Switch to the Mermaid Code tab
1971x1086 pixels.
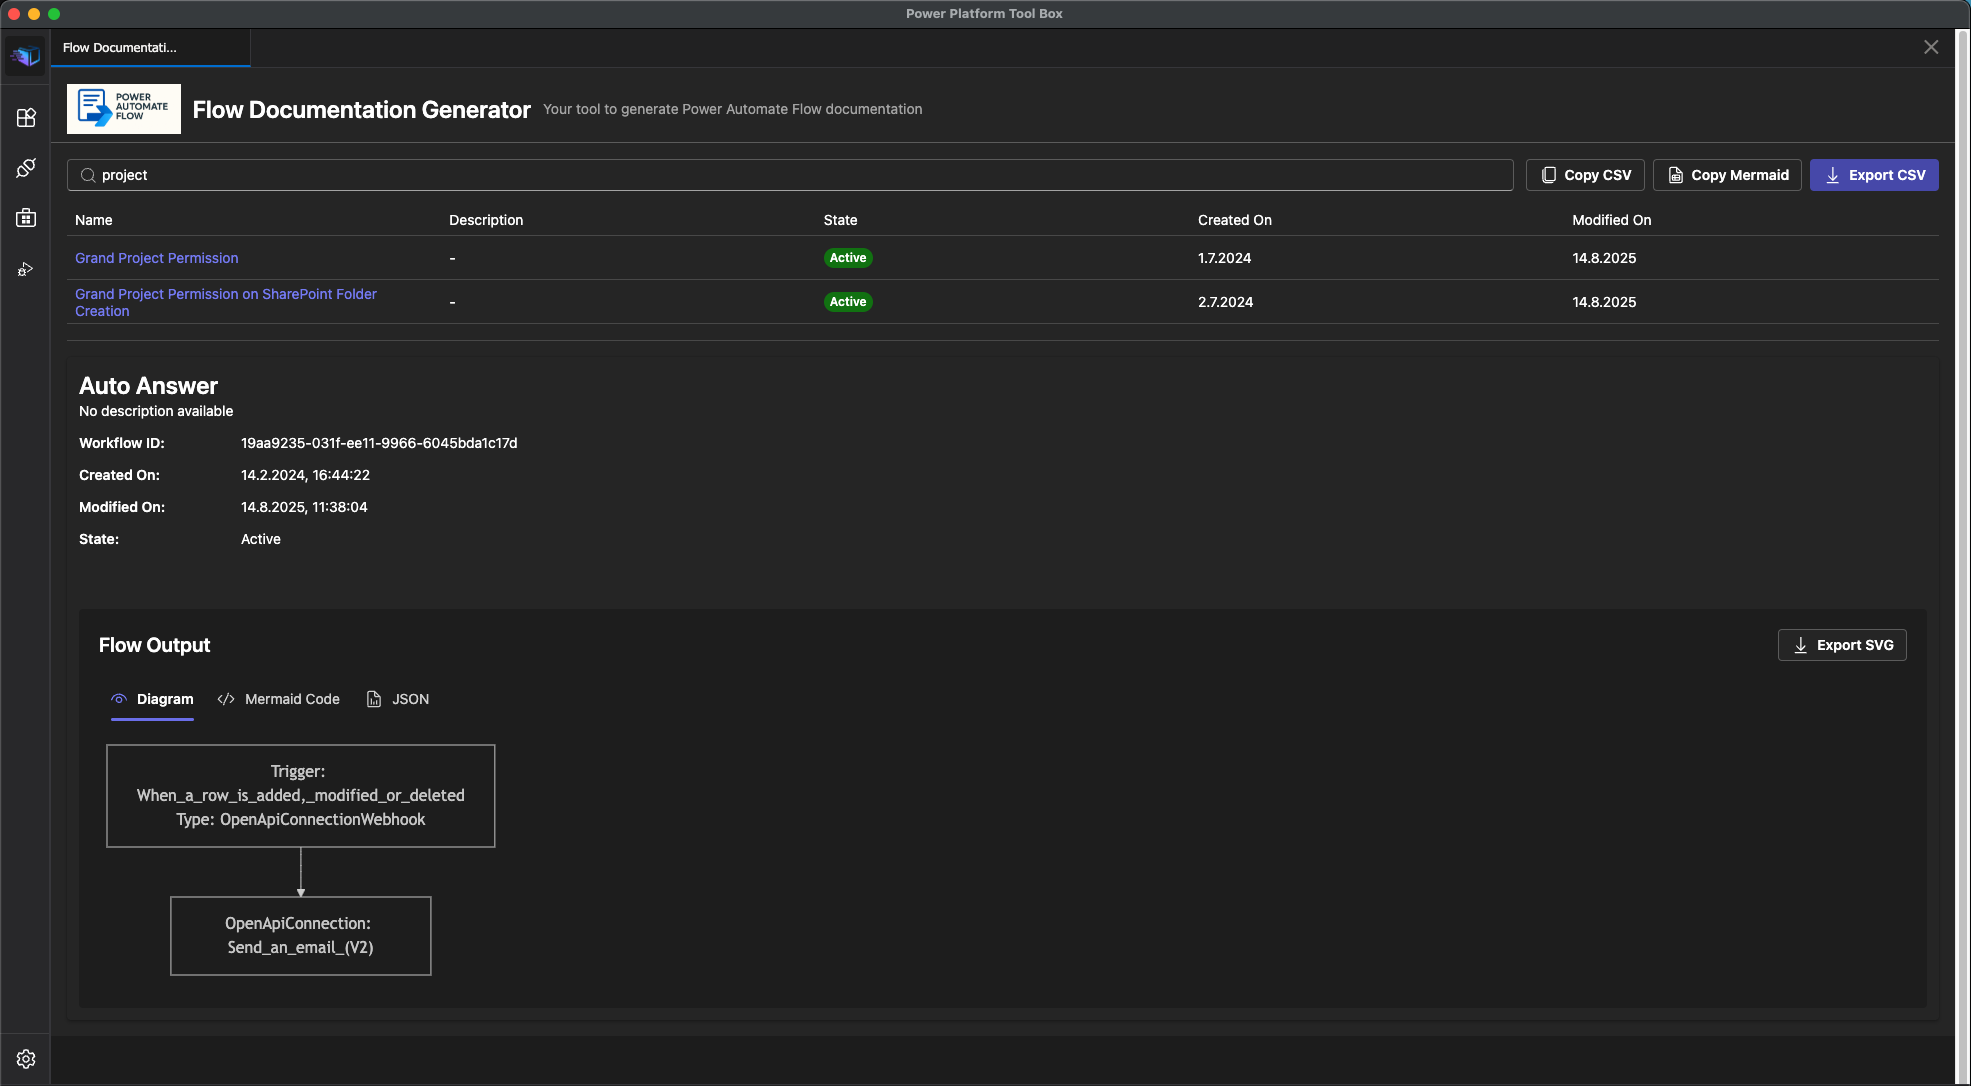[292, 699]
